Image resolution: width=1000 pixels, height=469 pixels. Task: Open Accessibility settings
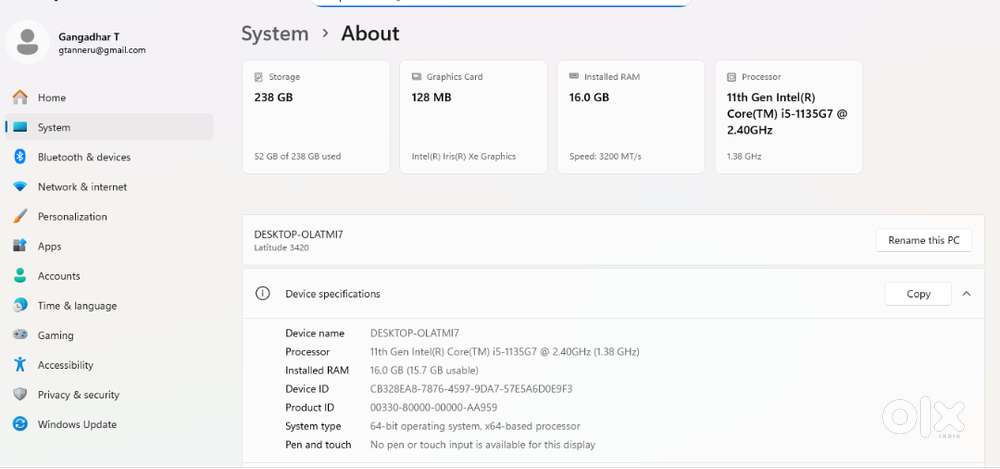point(109,364)
